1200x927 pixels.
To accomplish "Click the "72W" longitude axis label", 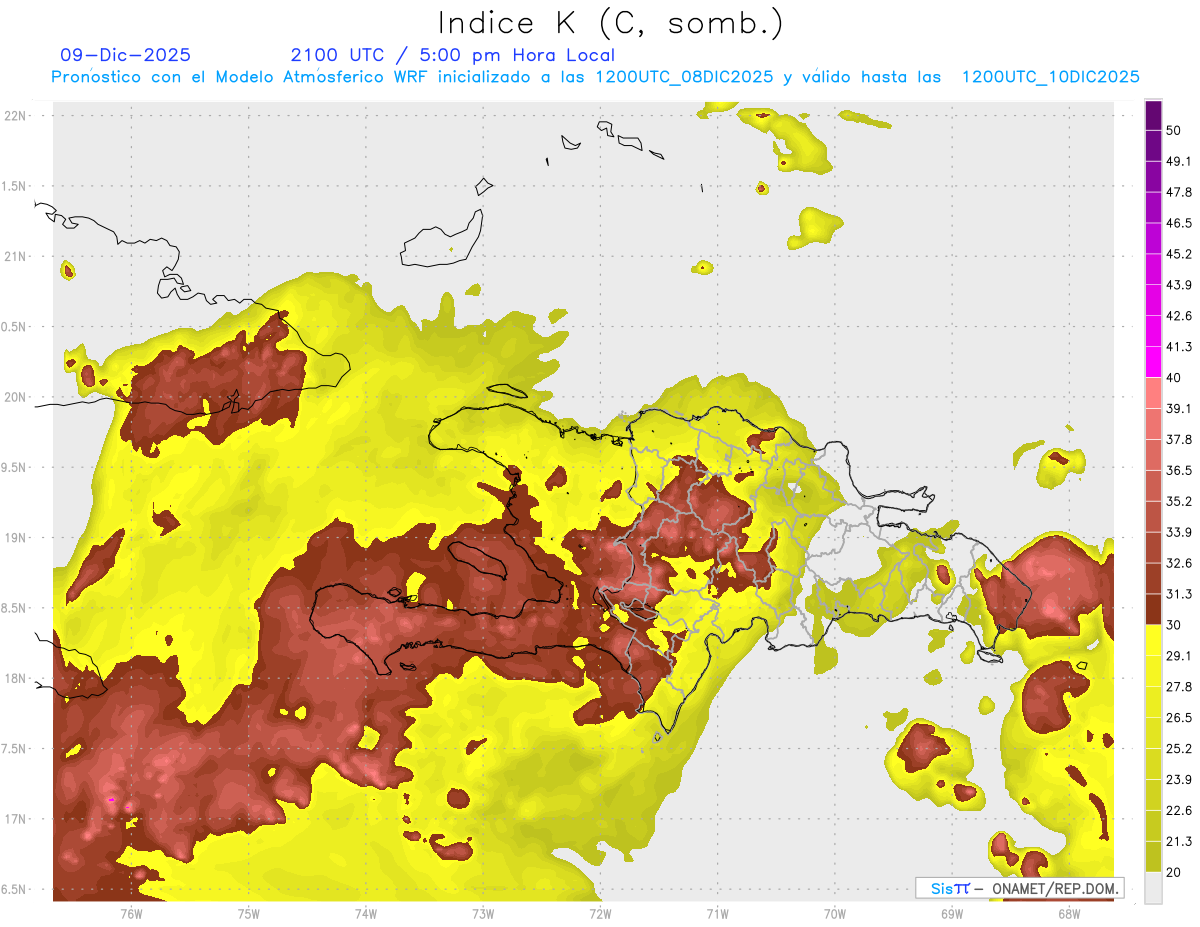I will pyautogui.click(x=600, y=913).
